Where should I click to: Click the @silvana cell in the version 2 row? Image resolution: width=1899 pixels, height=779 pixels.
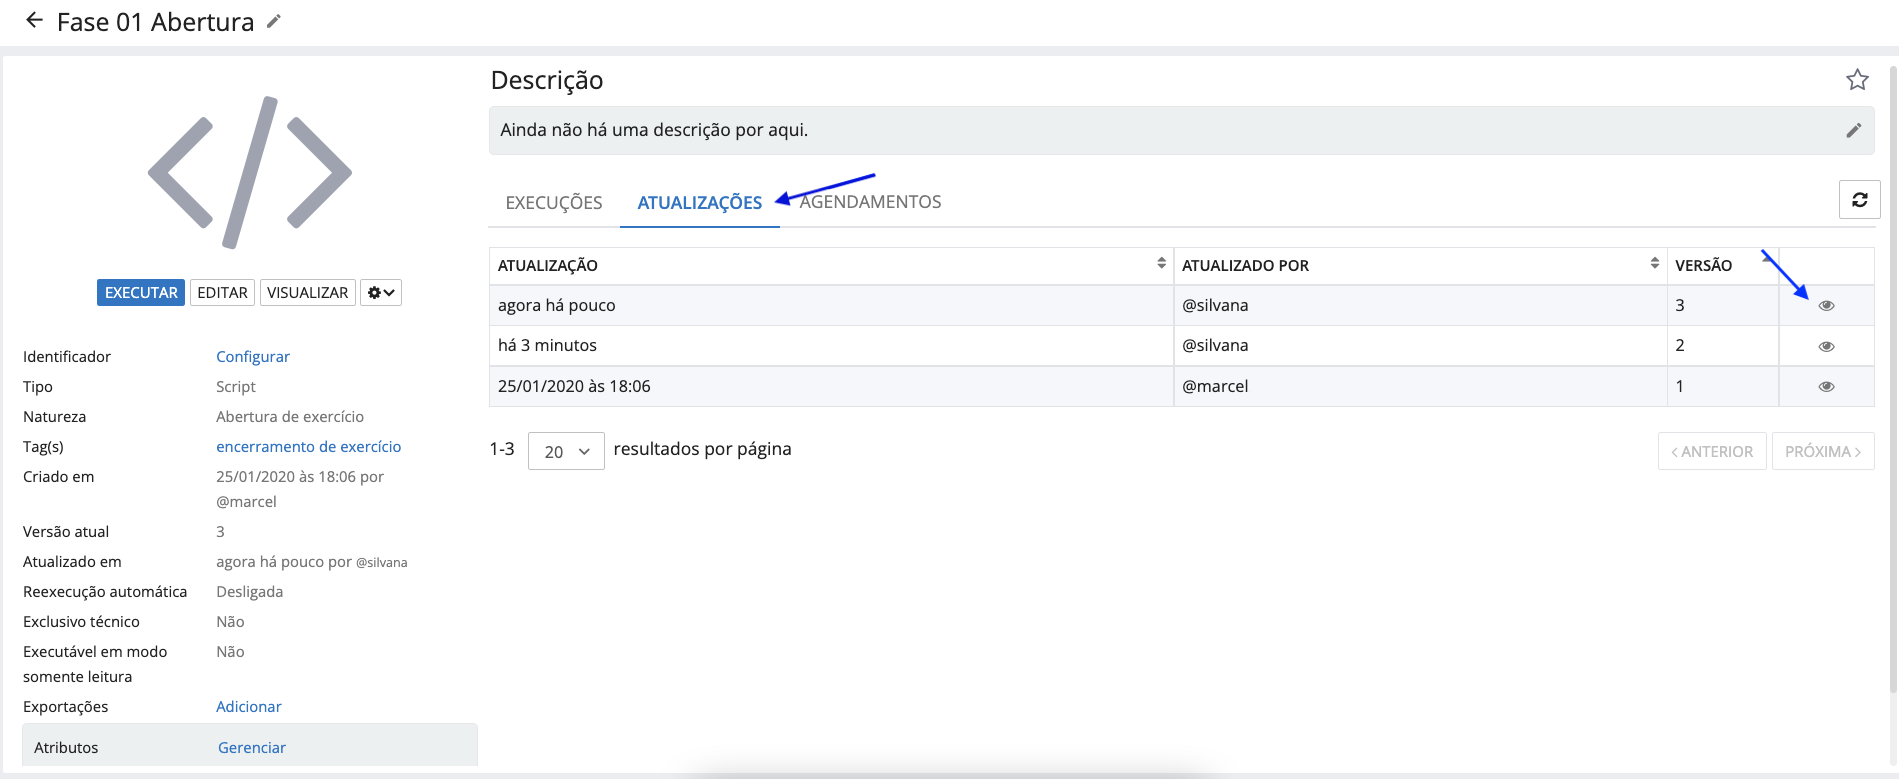click(1420, 346)
